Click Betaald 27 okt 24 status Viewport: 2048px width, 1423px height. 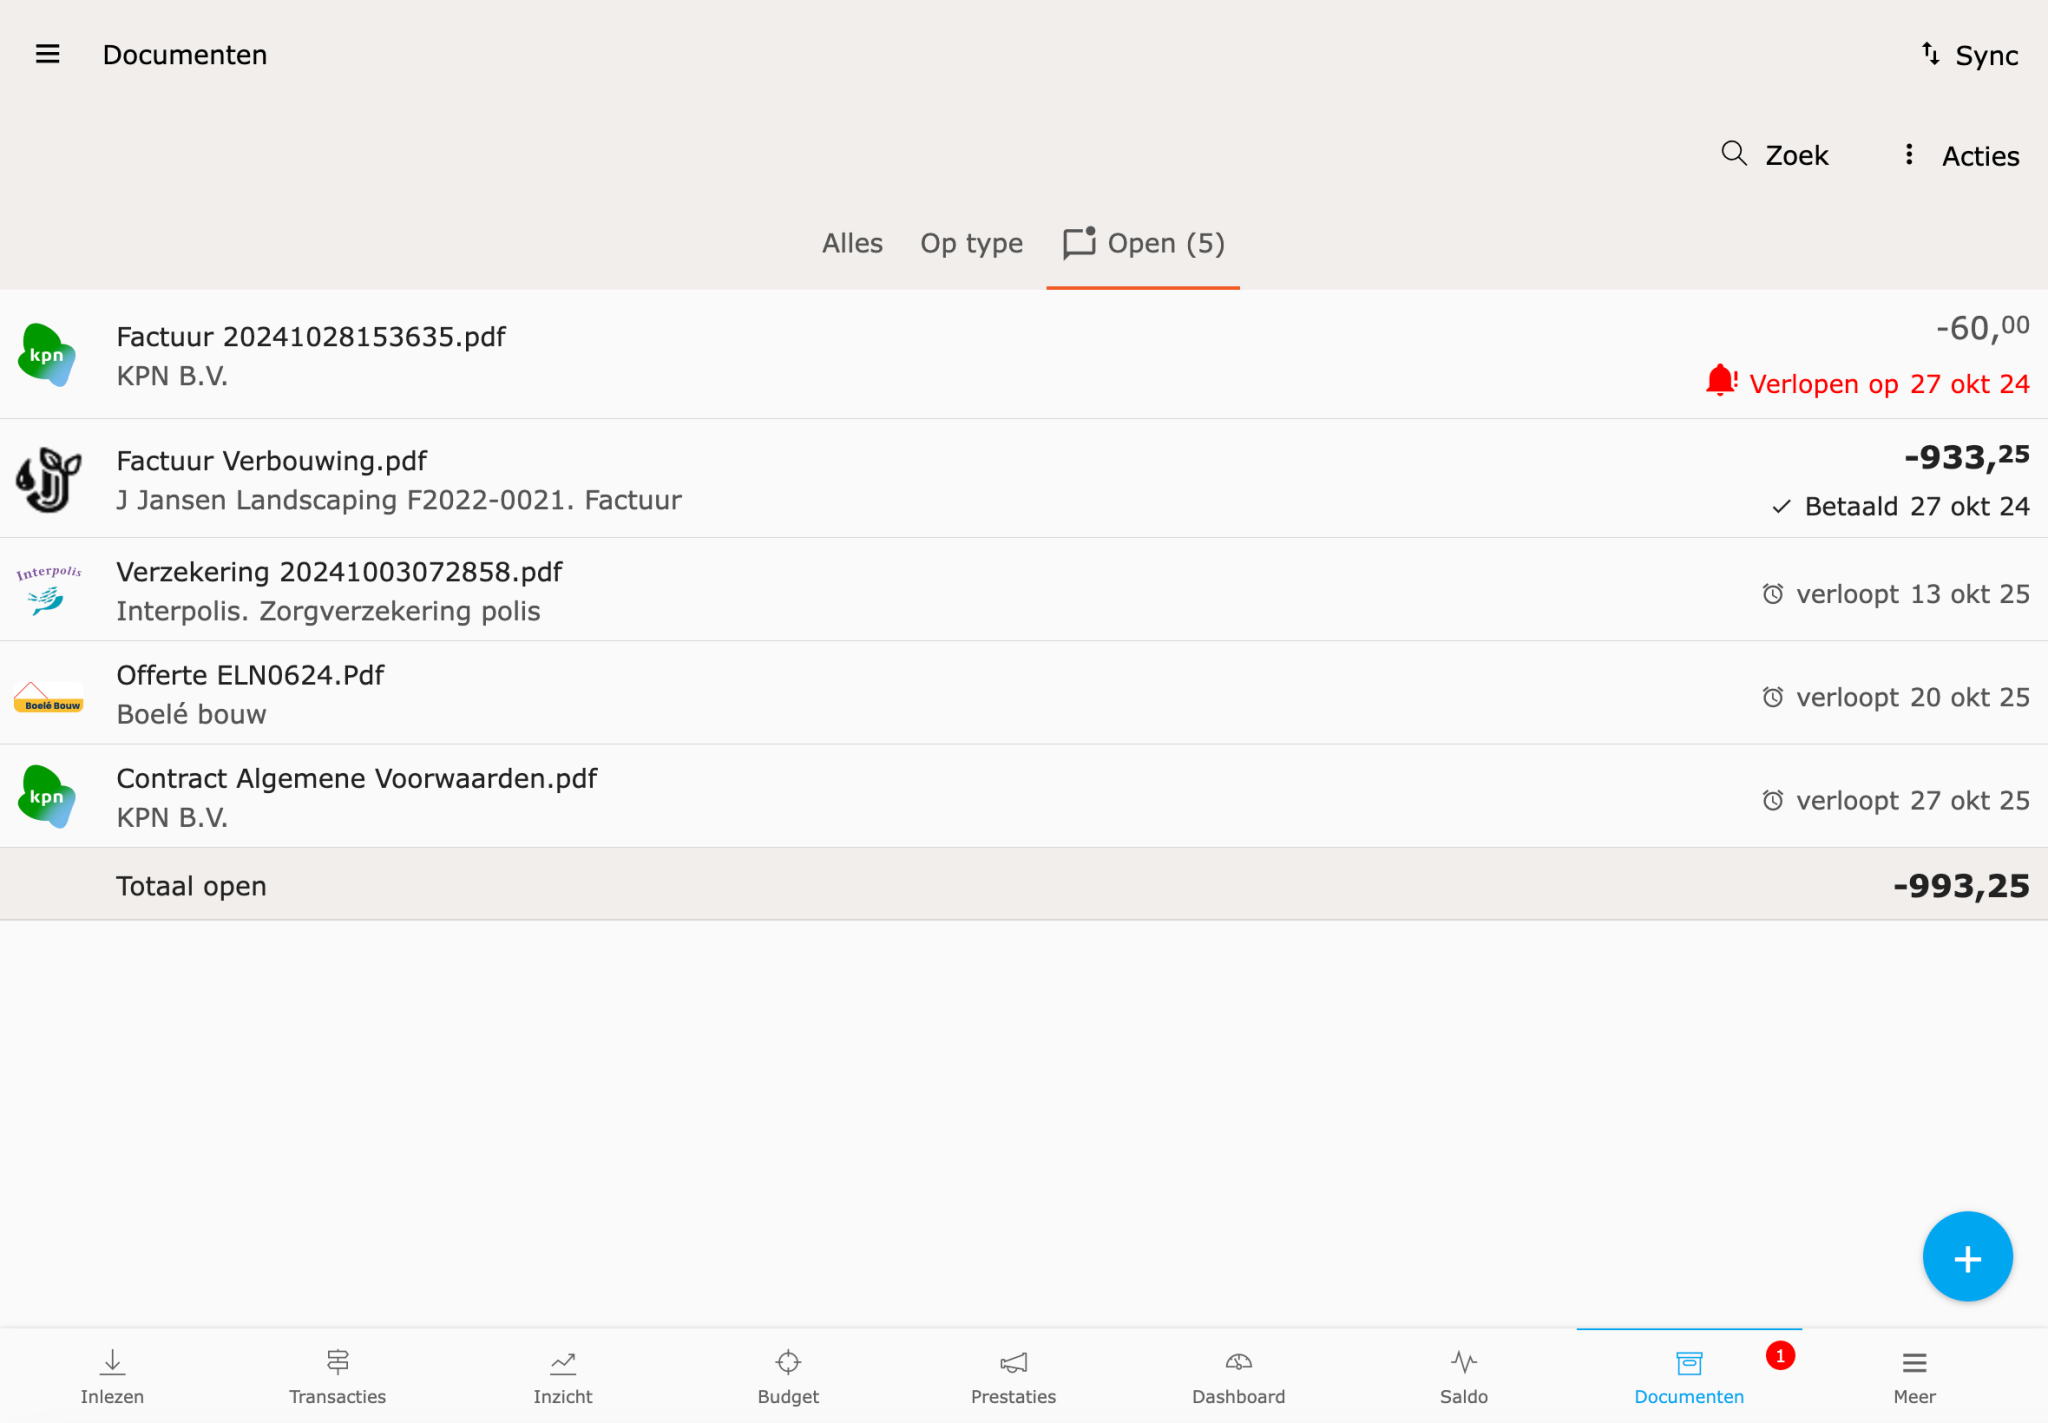coord(1916,506)
